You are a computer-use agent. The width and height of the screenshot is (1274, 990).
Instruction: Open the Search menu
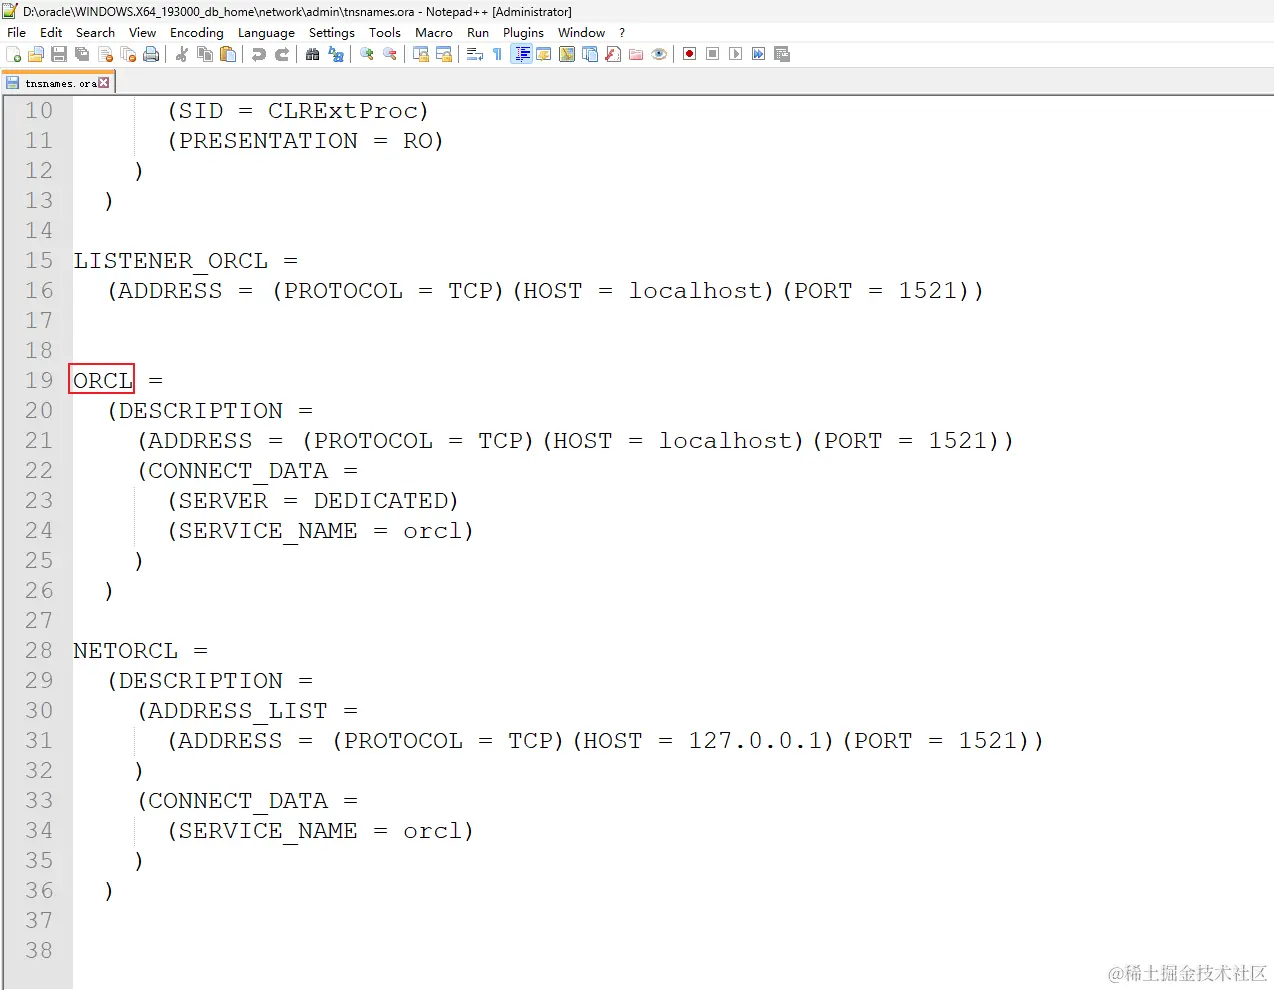(95, 32)
